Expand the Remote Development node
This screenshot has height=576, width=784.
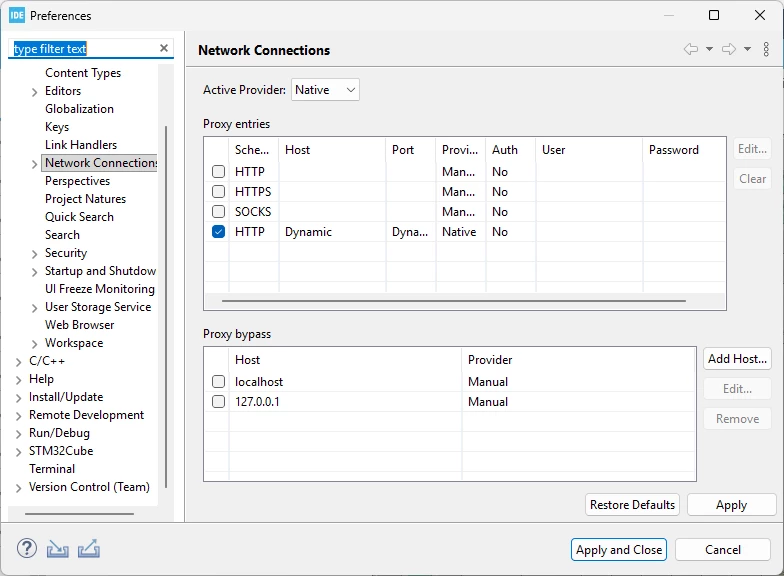[x=18, y=416]
